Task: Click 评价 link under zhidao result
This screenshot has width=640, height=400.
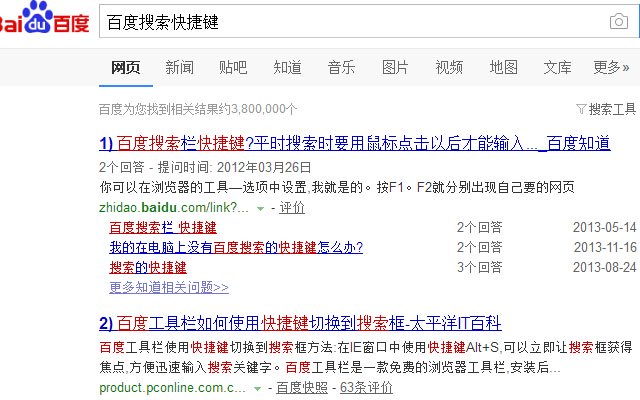Action: 292,208
